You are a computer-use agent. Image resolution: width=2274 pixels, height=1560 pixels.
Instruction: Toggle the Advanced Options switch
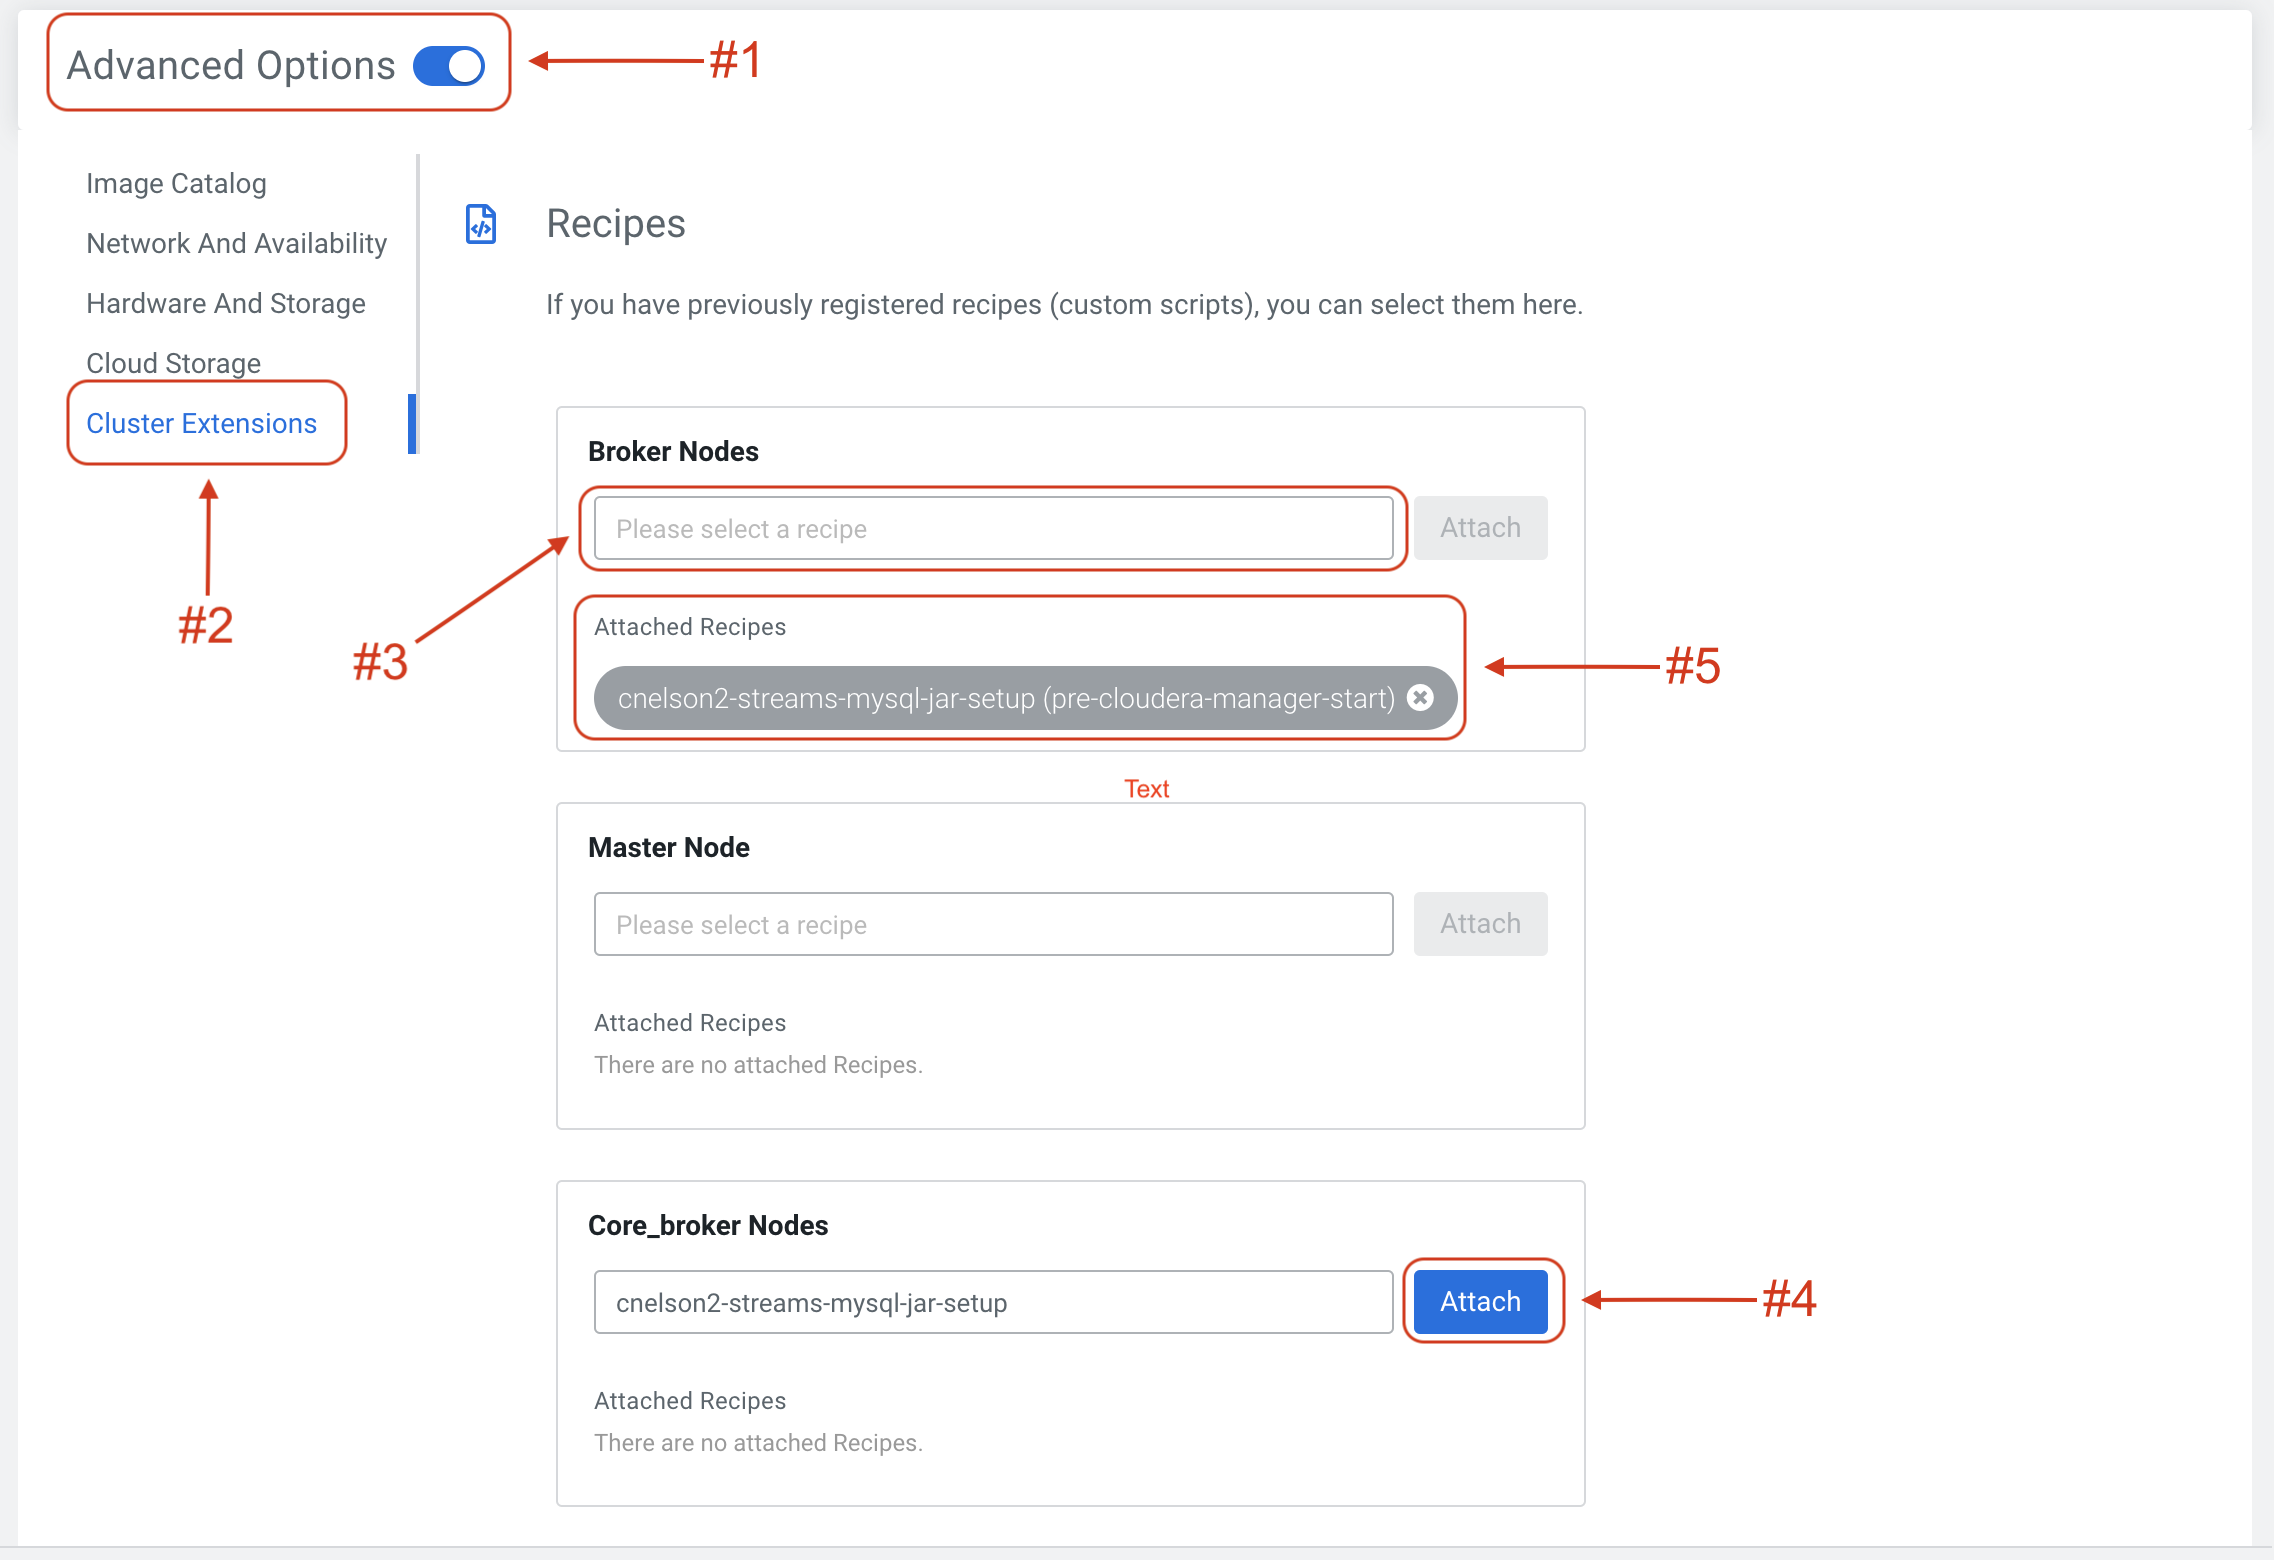point(449,66)
